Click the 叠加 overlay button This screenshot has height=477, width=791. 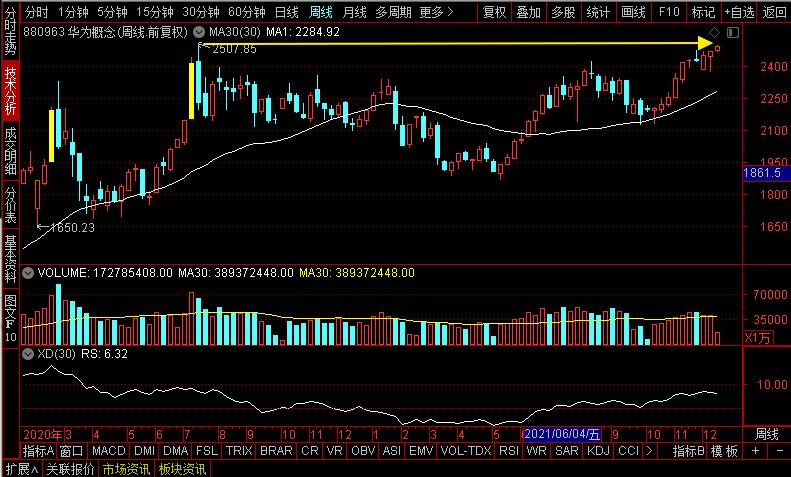coord(529,12)
